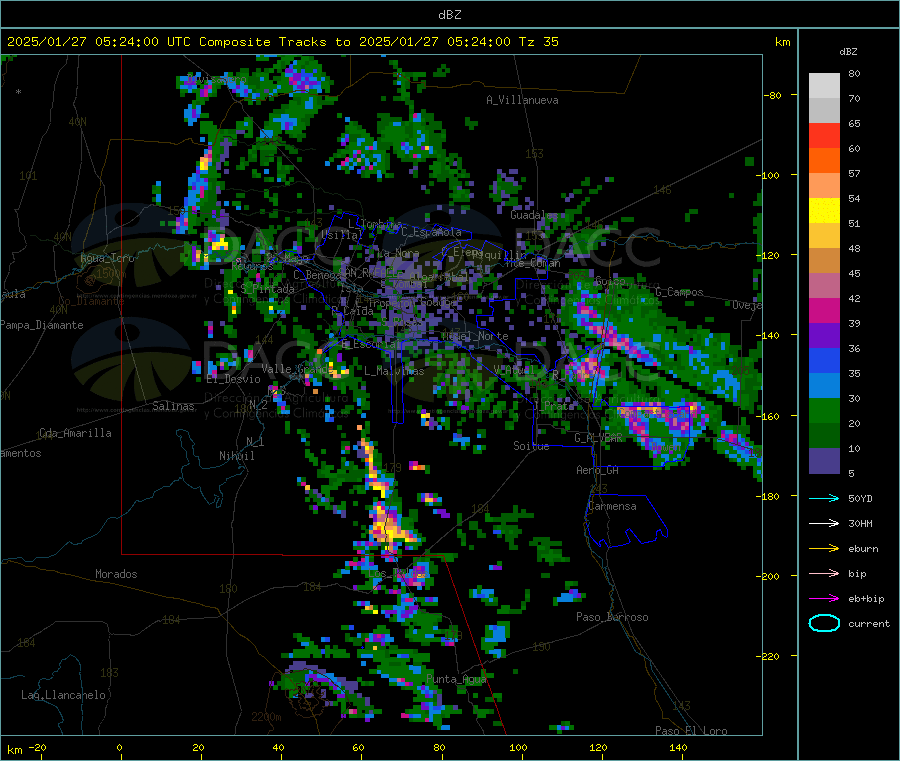The width and height of the screenshot is (900, 761).
Task: Click the '-220' tick on vertical axis
Action: 767,656
